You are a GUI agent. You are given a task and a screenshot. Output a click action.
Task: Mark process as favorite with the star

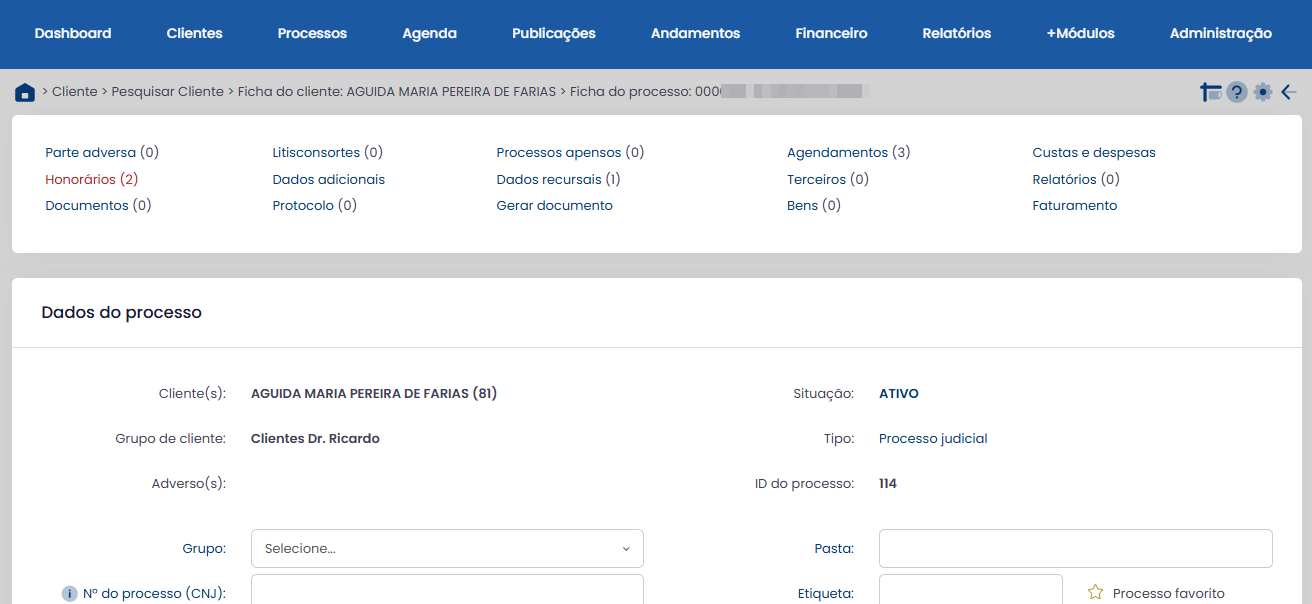pos(1095,593)
